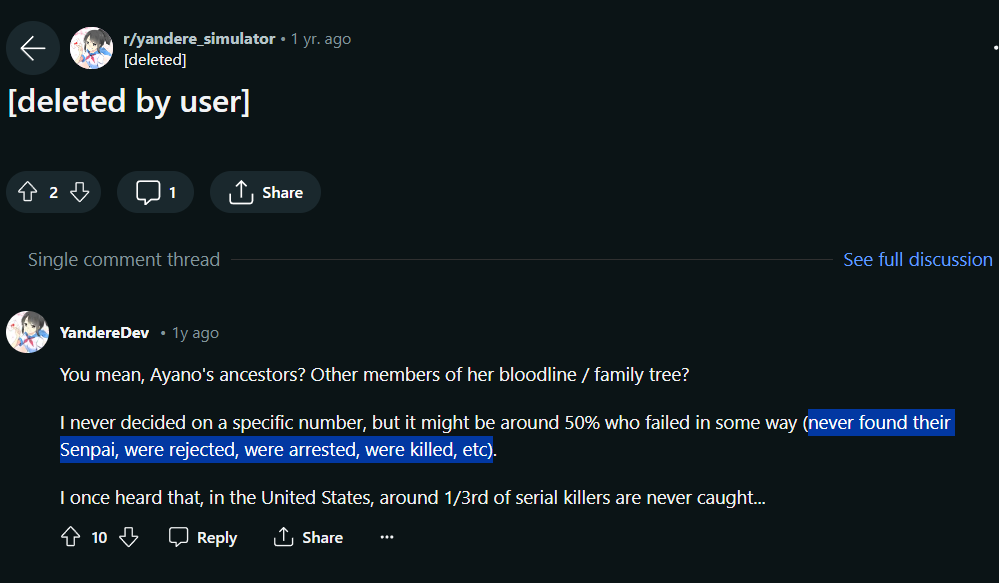
Task: Upvote the deleted post
Action: pos(28,192)
